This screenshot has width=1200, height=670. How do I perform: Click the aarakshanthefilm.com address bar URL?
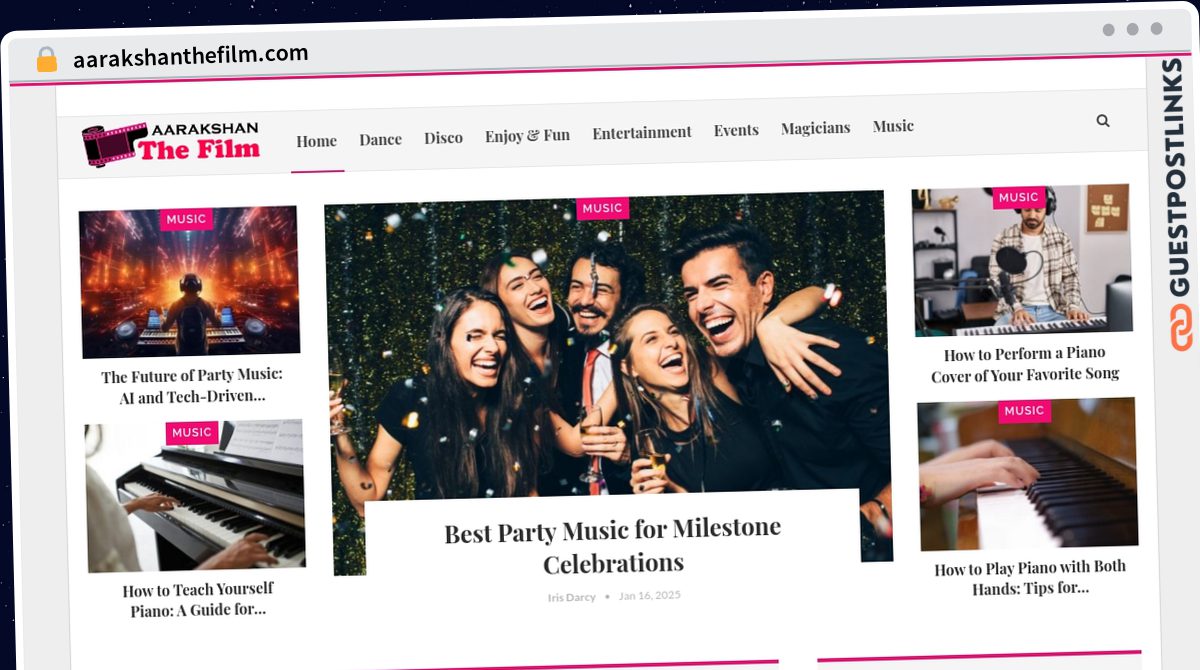pos(191,56)
